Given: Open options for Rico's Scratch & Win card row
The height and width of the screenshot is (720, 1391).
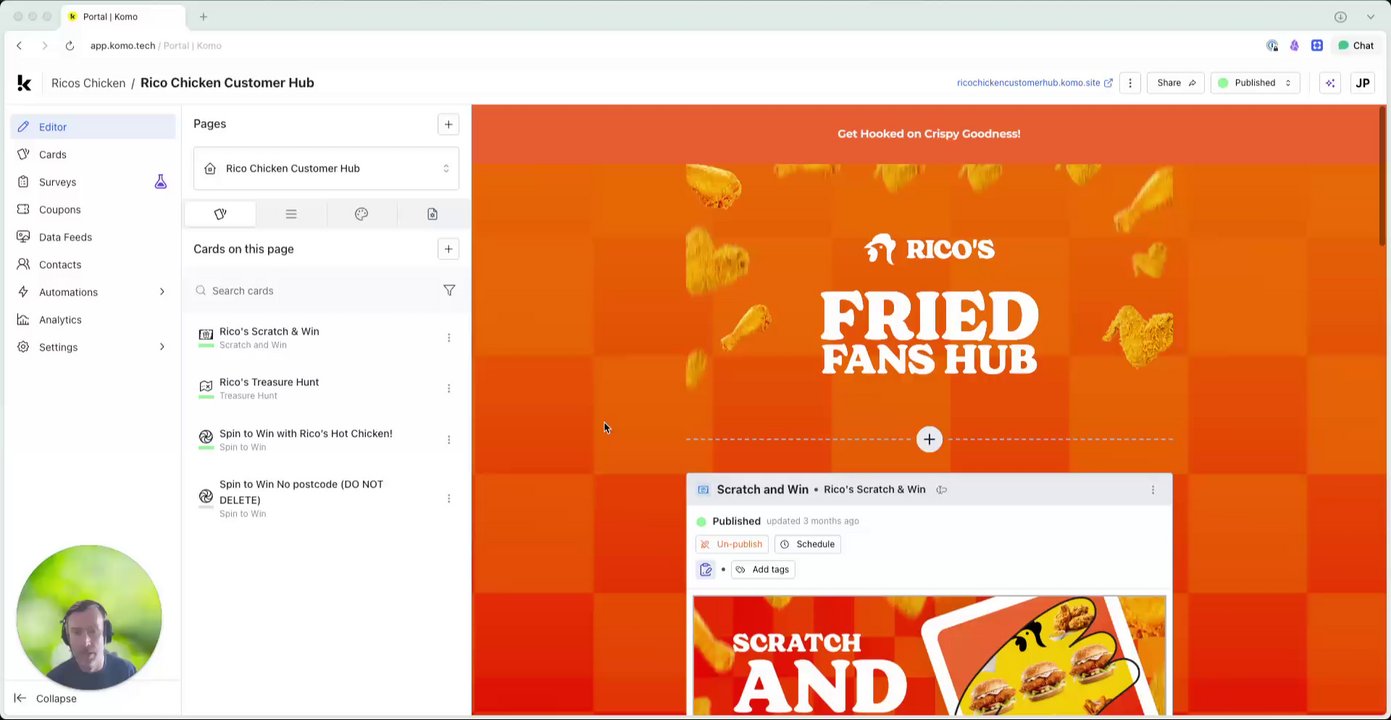Looking at the screenshot, I should coord(448,338).
